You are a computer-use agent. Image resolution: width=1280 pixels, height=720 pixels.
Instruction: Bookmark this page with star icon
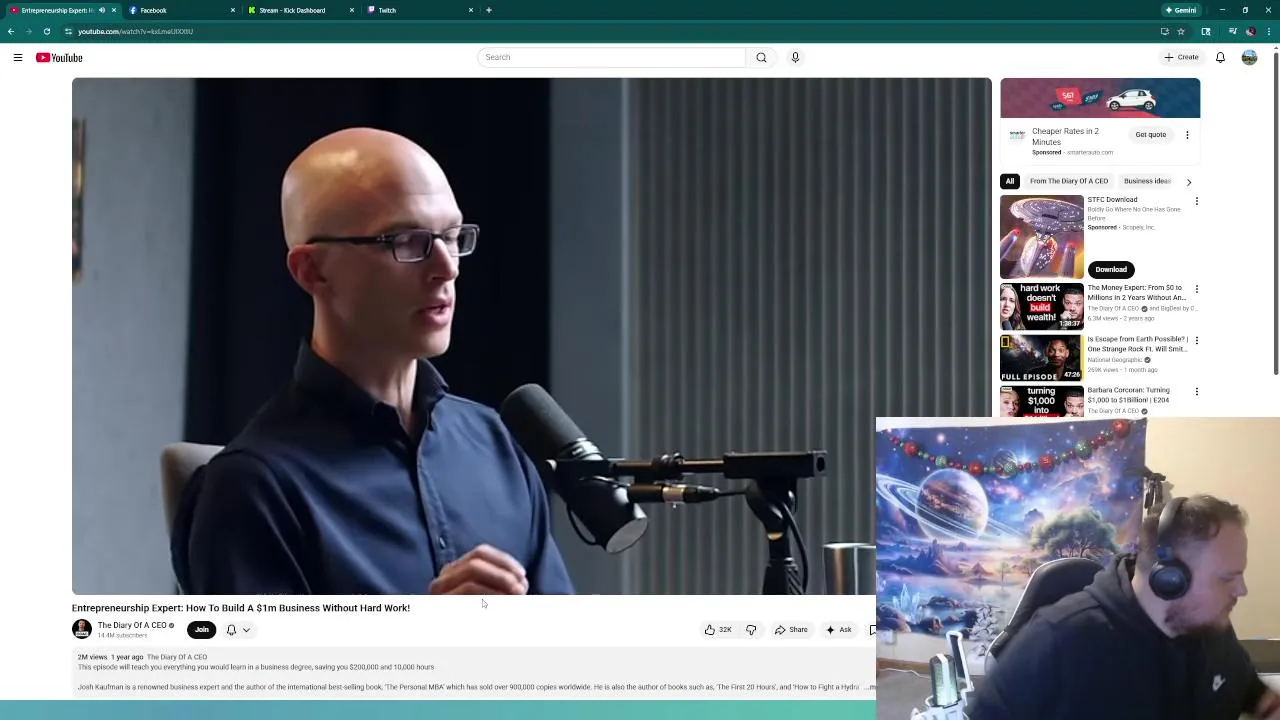click(x=1180, y=31)
